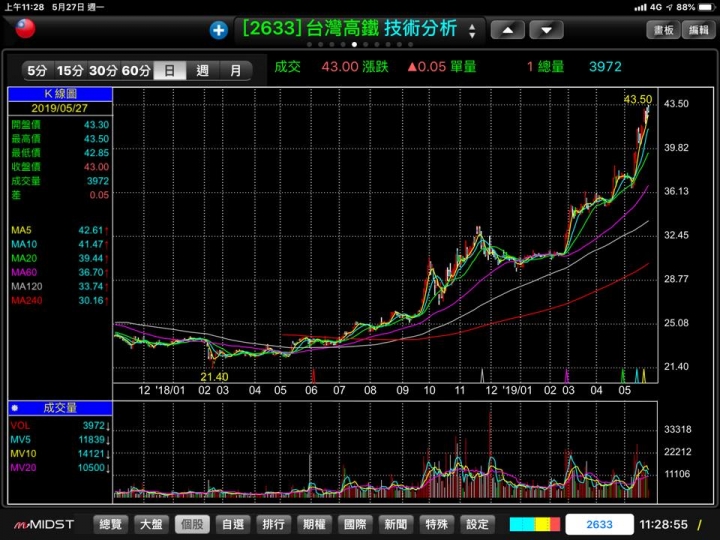Tap the 2633 stock code input field
Image resolution: width=720 pixels, height=540 pixels.
599,524
